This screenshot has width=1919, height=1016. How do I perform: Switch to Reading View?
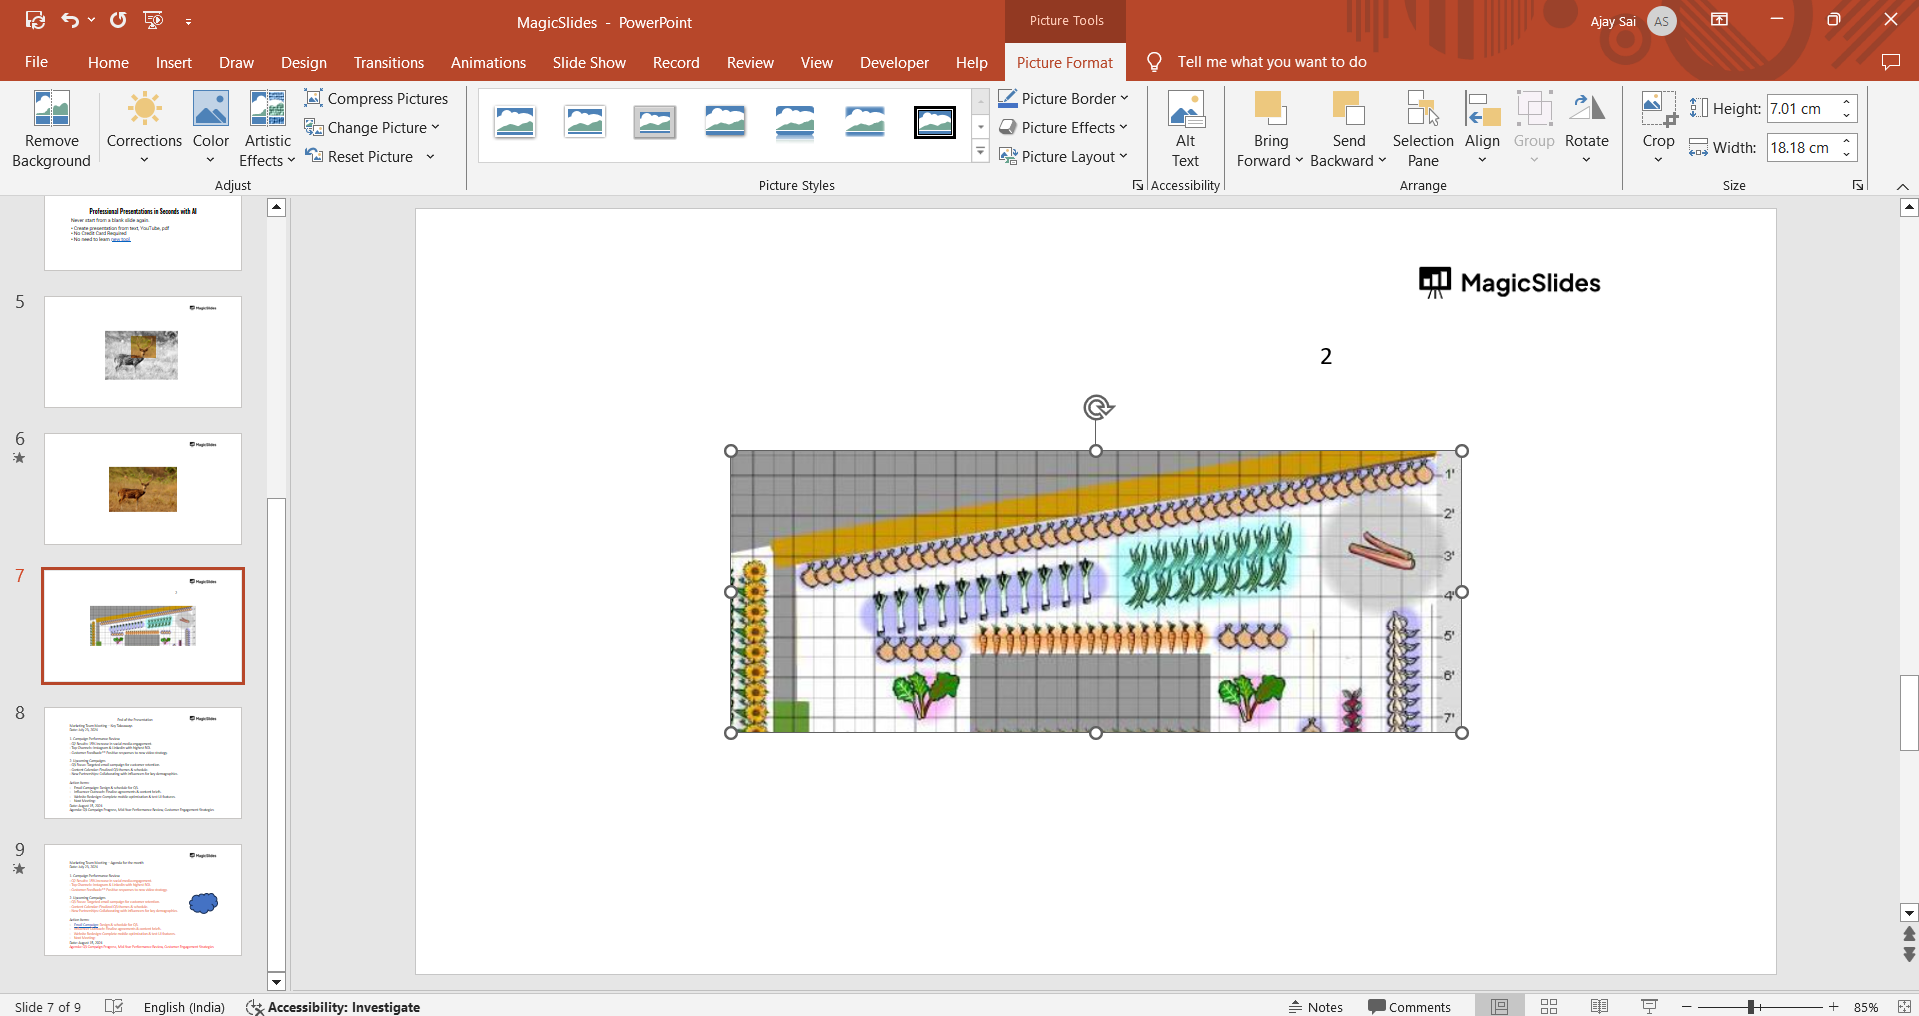[x=1599, y=1006]
